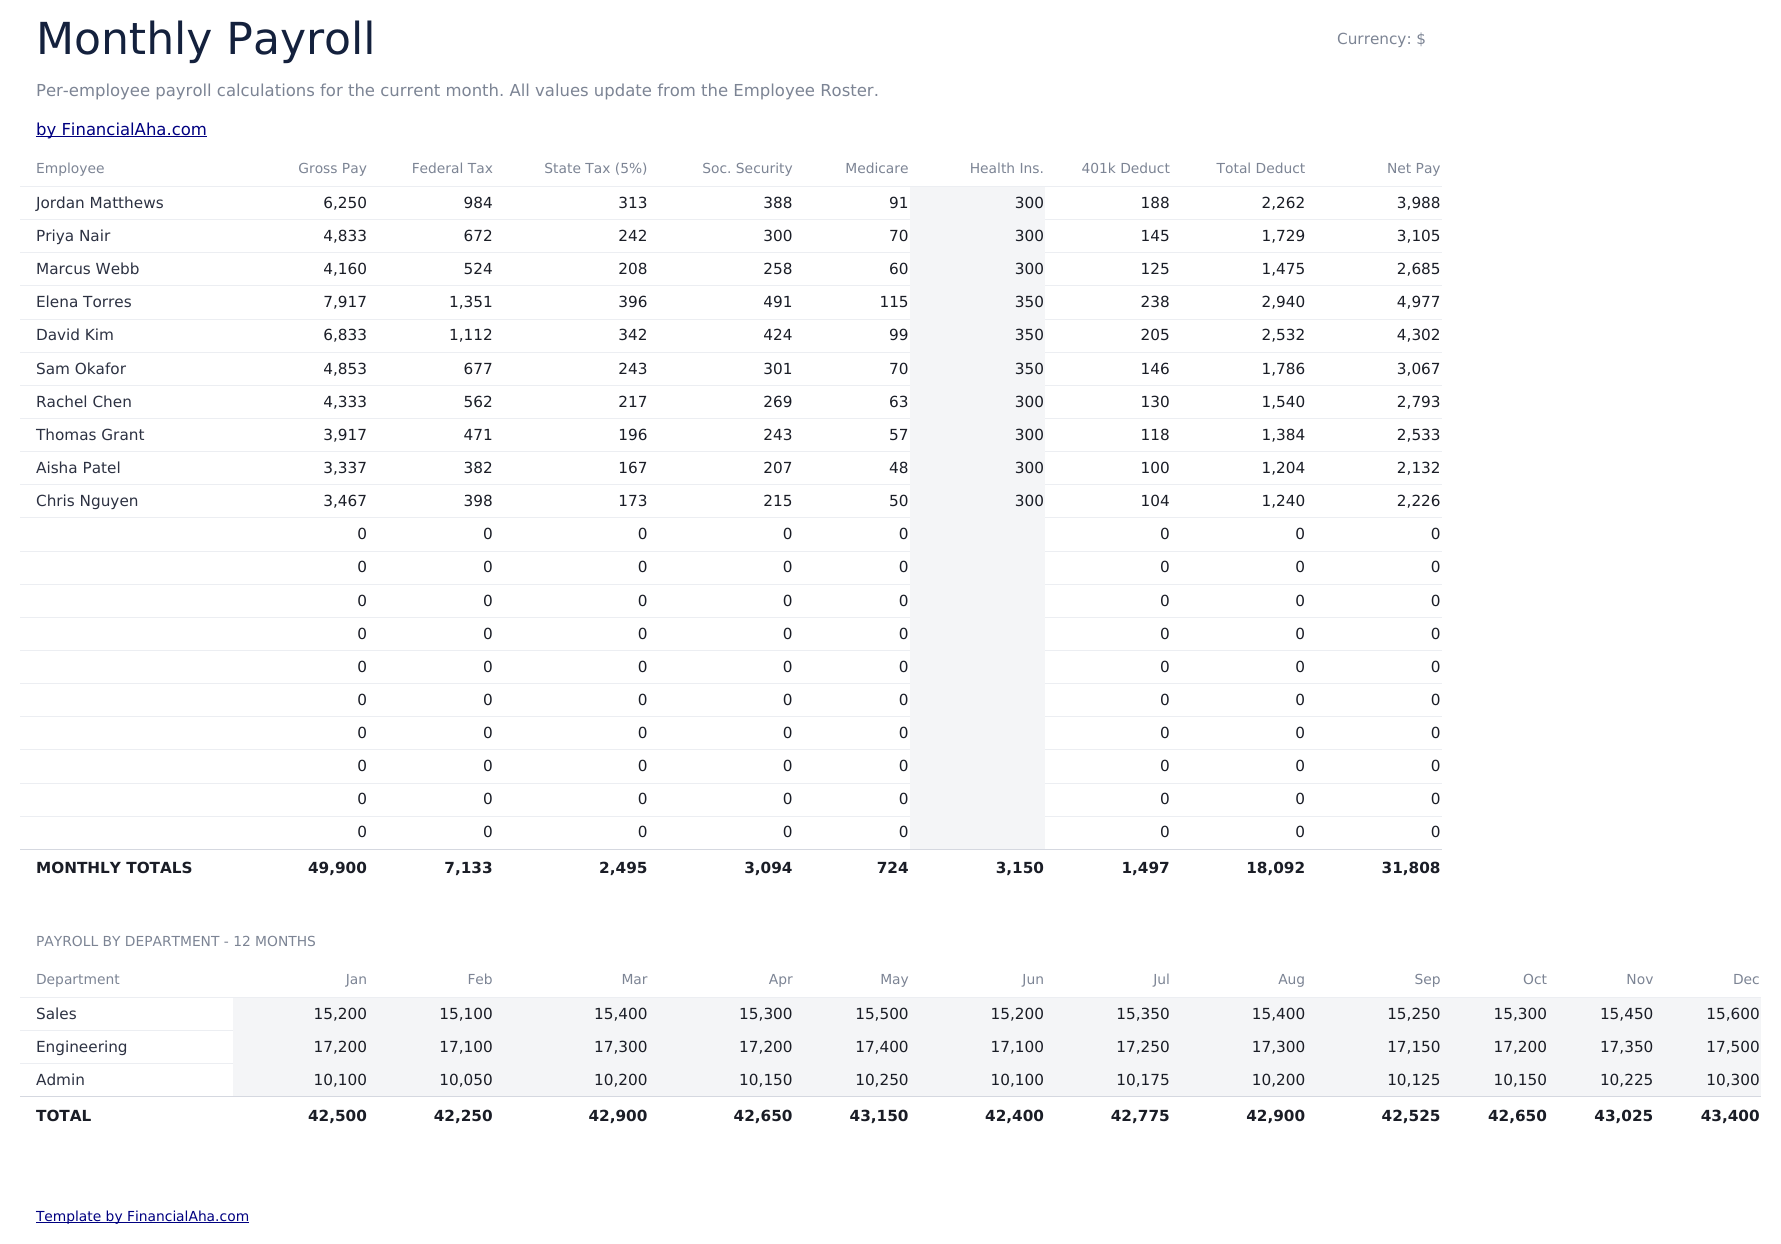
Task: Select the Chris Nguyen employee name cell
Action: tap(87, 501)
